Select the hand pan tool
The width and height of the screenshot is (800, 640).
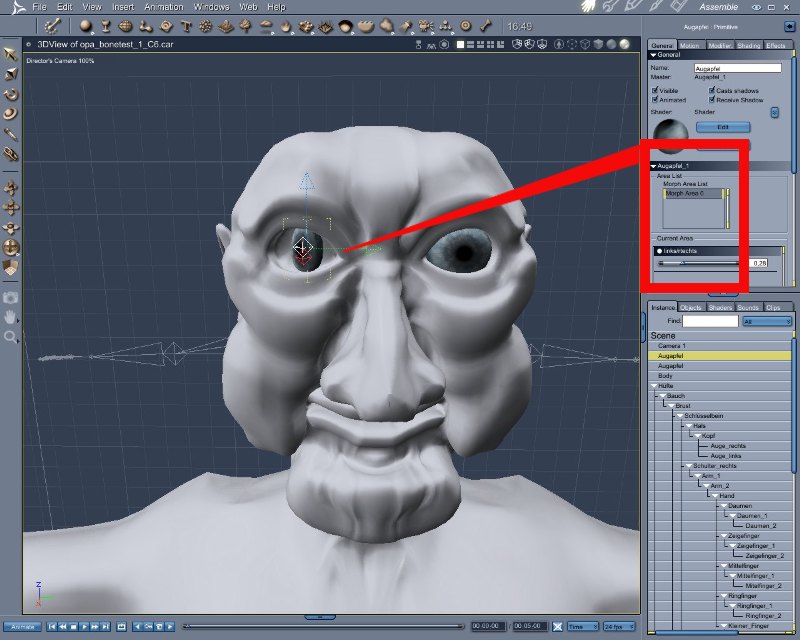click(10, 317)
